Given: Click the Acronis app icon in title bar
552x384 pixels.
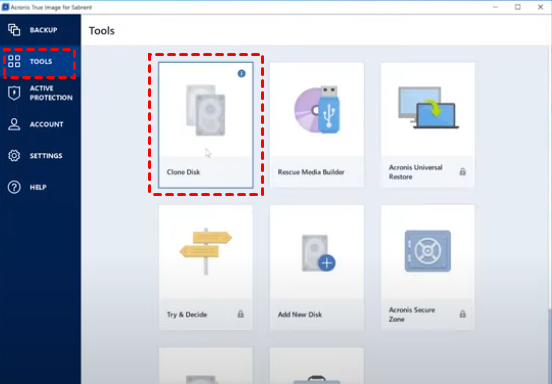Looking at the screenshot, I should (x=5, y=7).
